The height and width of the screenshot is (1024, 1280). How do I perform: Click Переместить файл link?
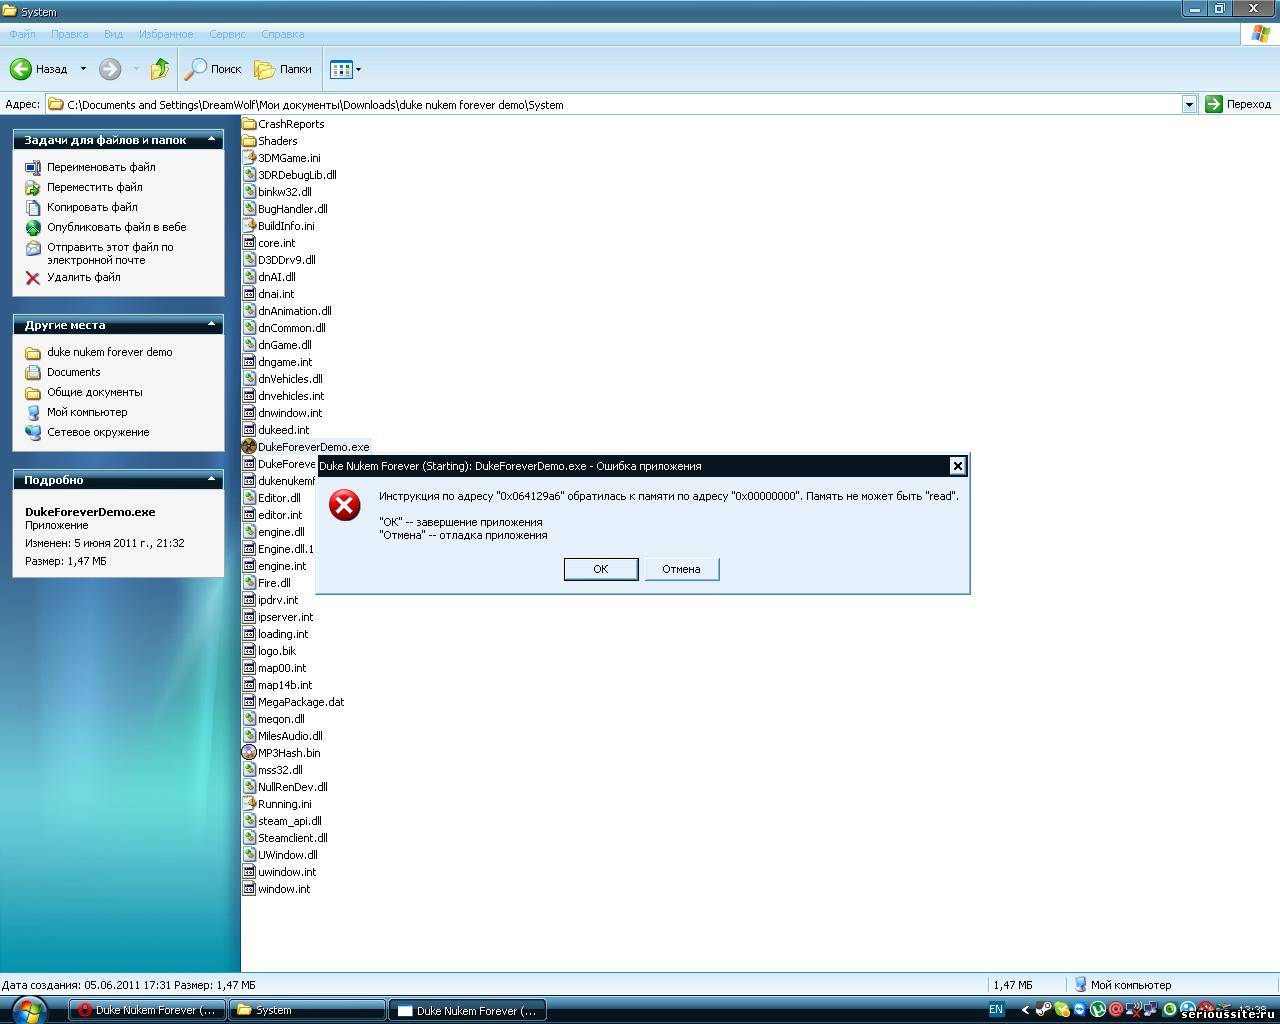[x=94, y=187]
